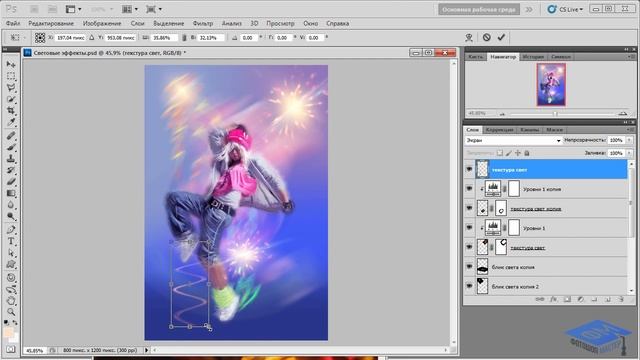Select the Crop tool
The image size is (640, 360).
(11, 111)
